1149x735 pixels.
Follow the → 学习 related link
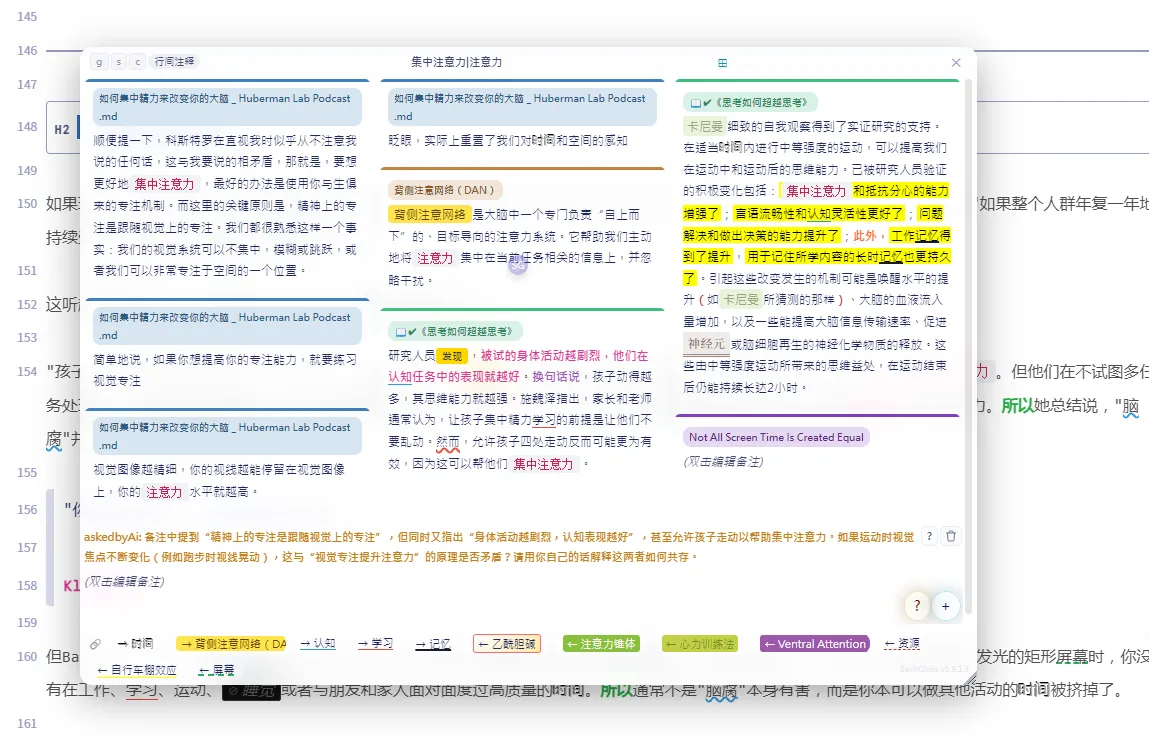(x=375, y=643)
